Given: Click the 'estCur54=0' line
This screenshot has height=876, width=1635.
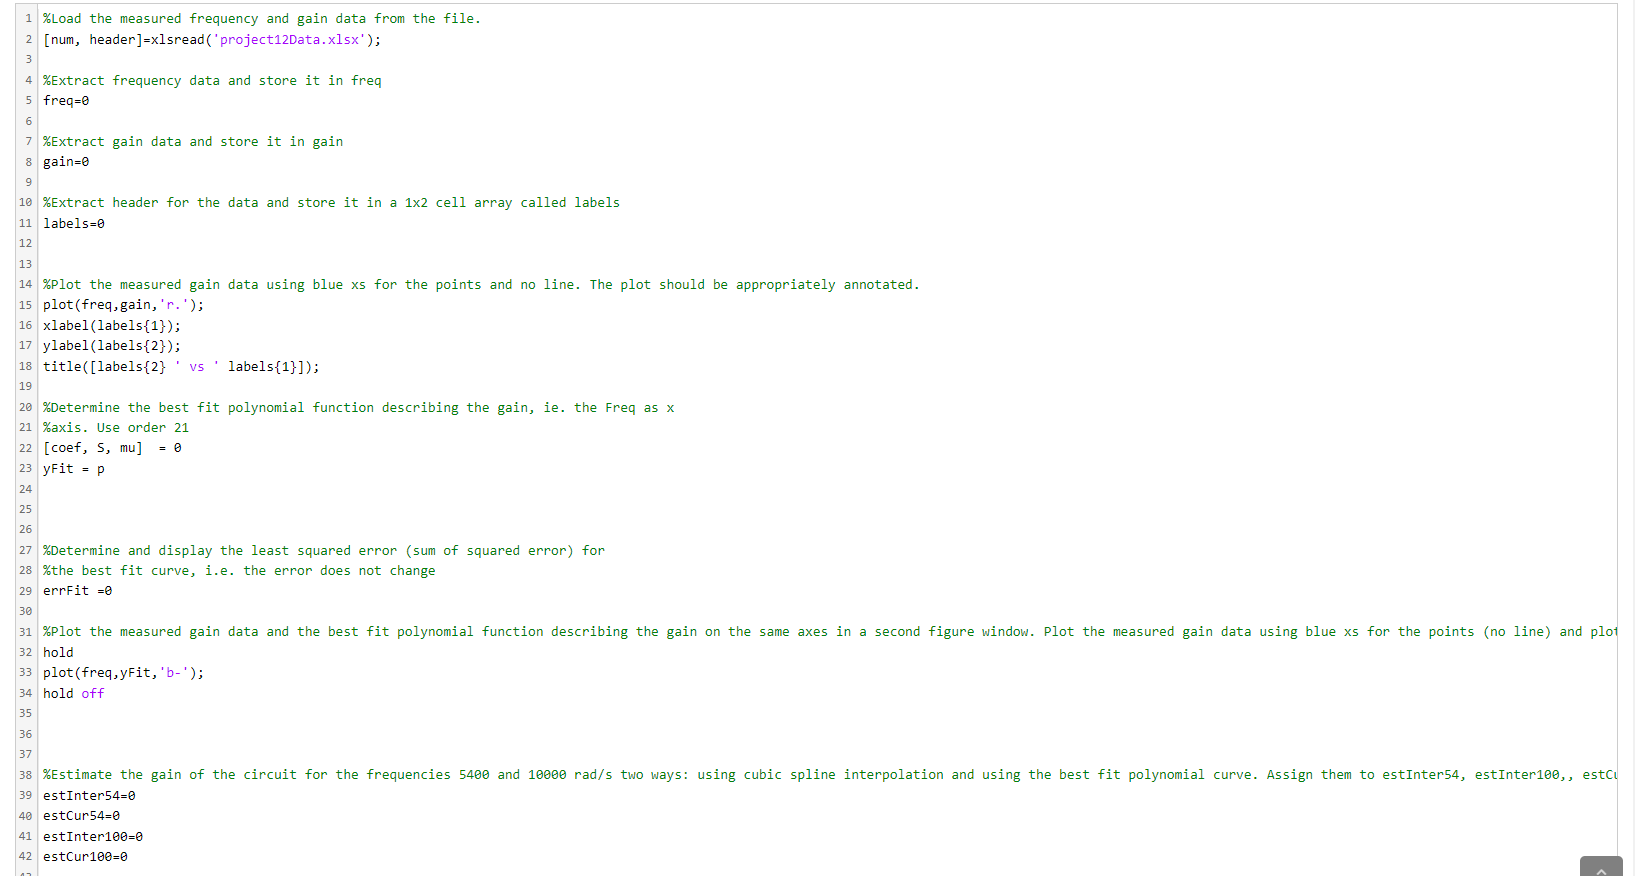Looking at the screenshot, I should (x=81, y=816).
